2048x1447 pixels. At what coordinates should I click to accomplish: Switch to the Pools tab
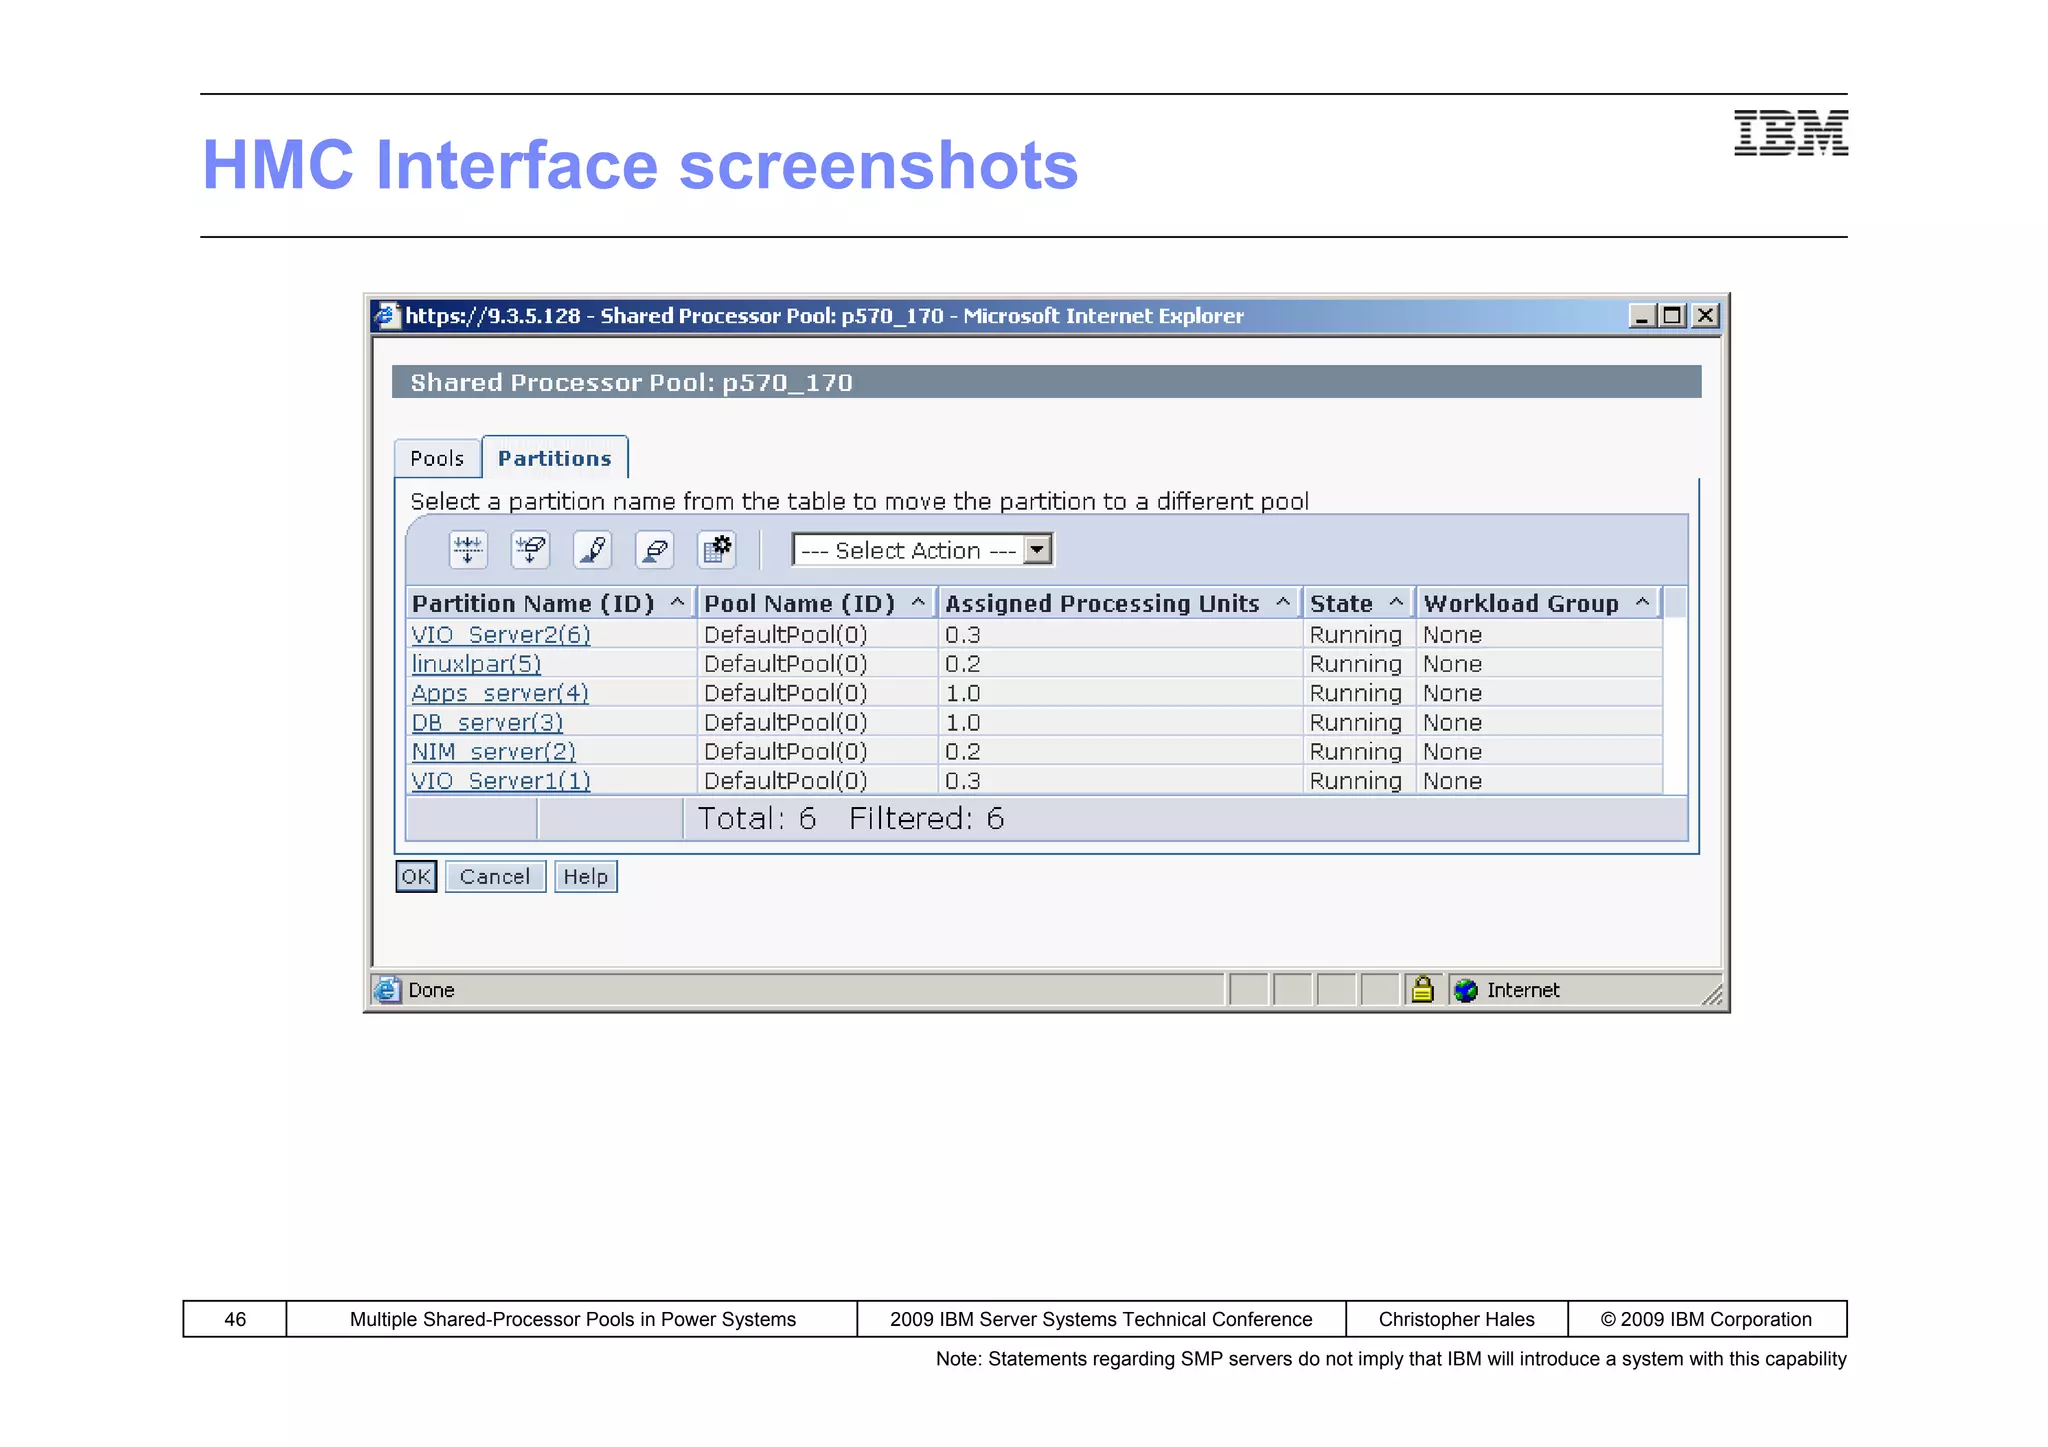437,458
